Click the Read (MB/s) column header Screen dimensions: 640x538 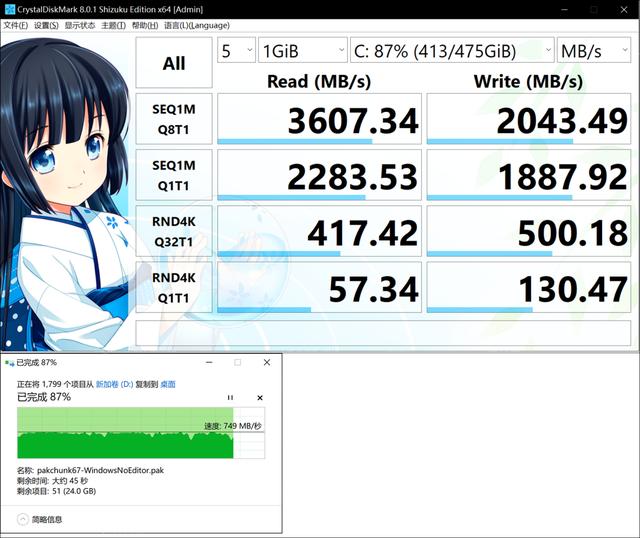click(x=319, y=81)
